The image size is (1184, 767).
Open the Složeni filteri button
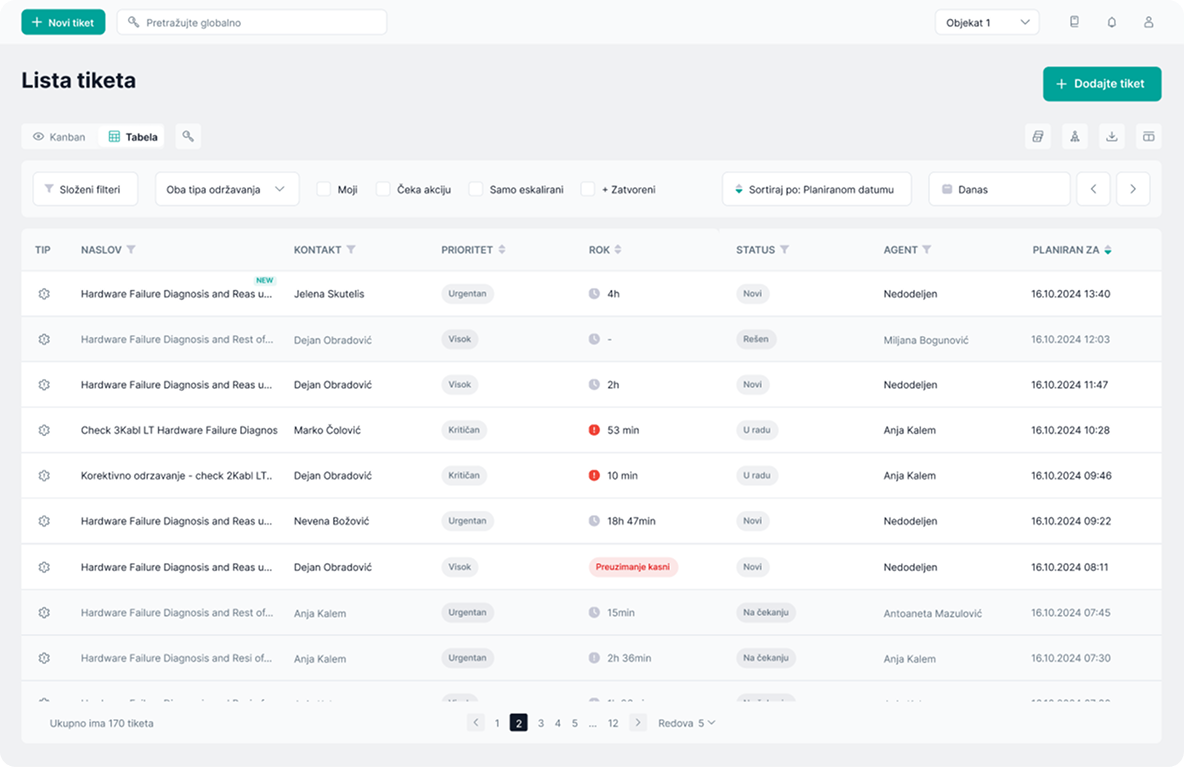point(85,189)
